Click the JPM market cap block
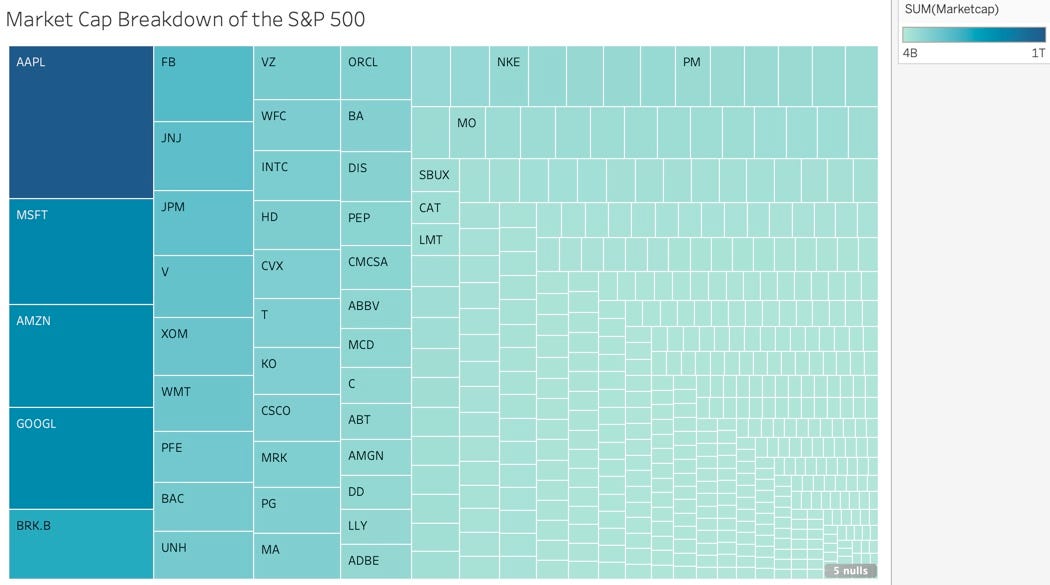 point(203,223)
